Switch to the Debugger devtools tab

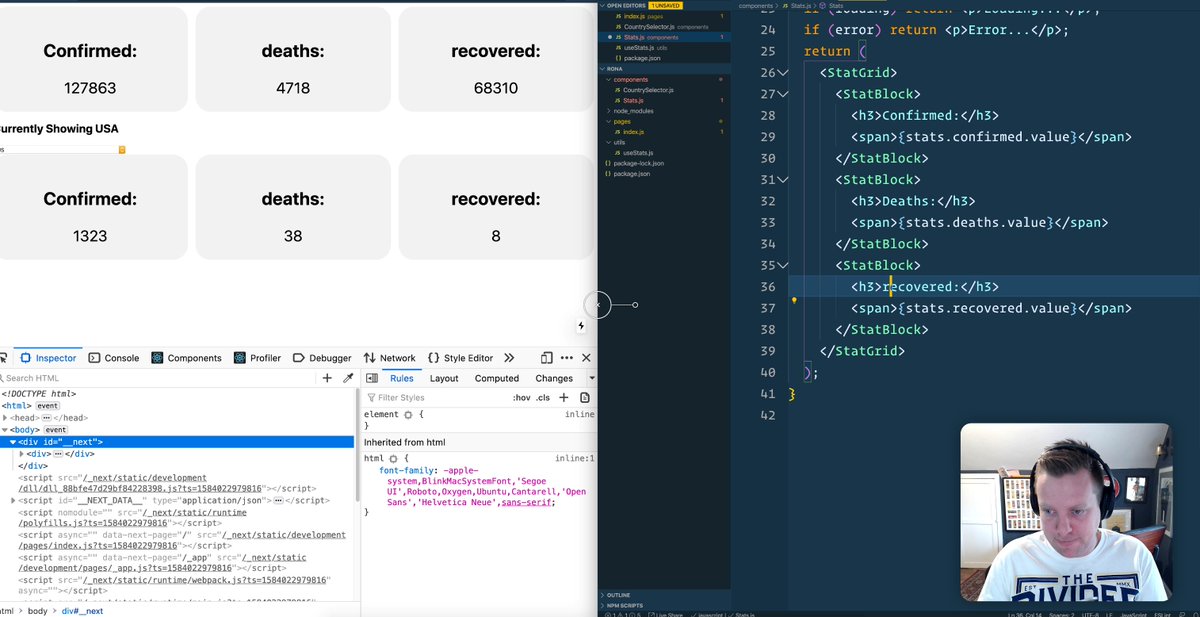coord(322,358)
